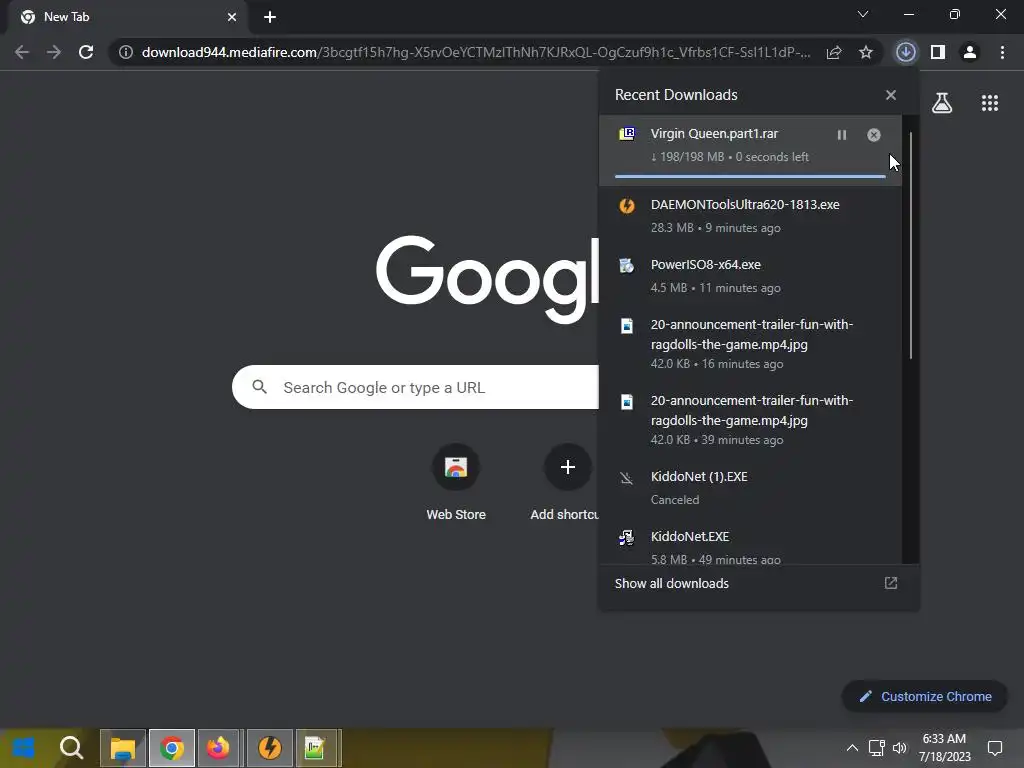Open the ragdolls jpg downloaded 16 minutes ago
The image size is (1024, 768).
click(x=750, y=344)
